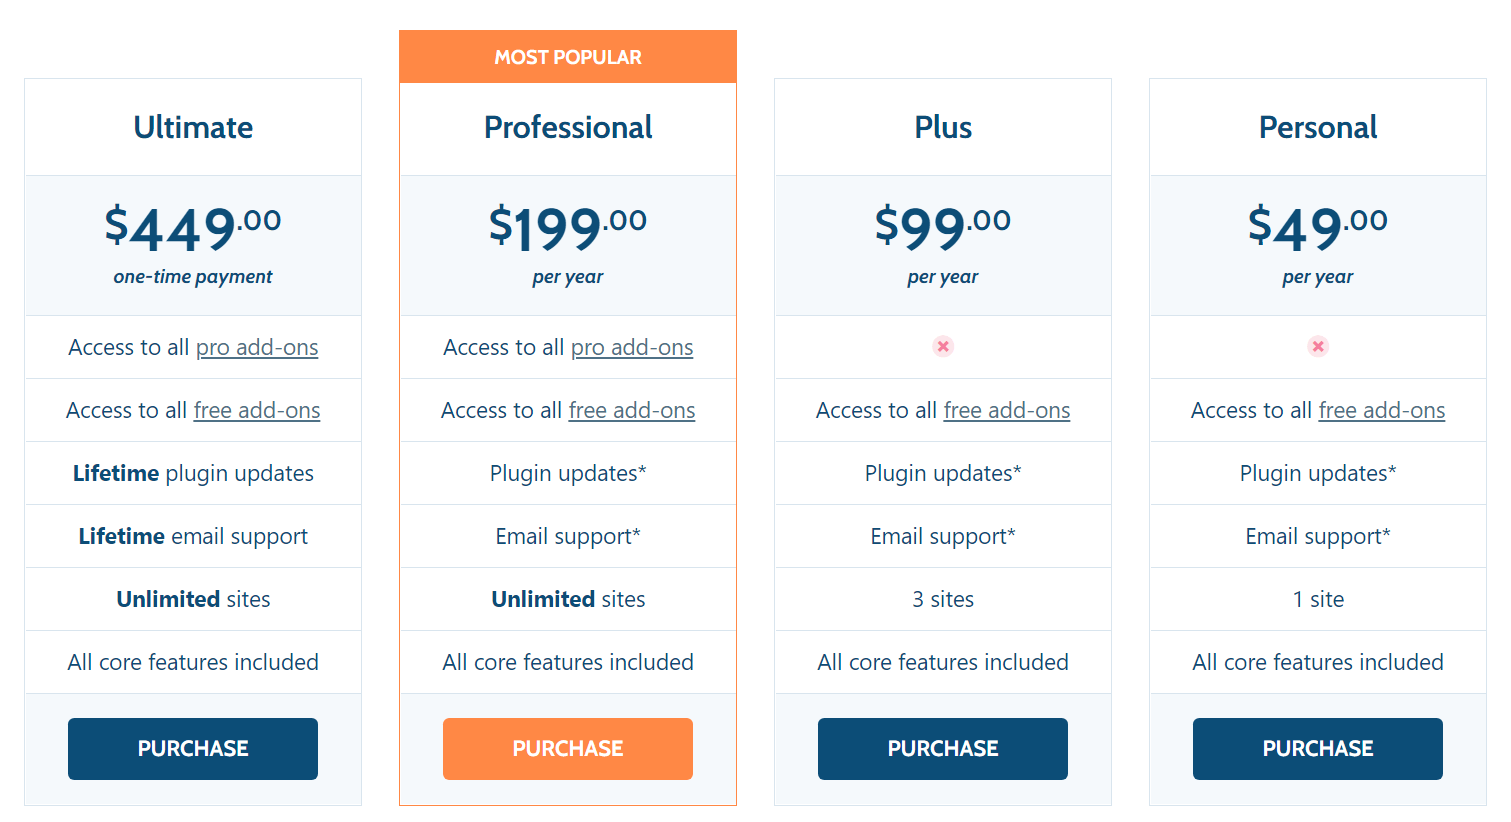The image size is (1511, 822).
Task: Open the pro add-ons link under Professional
Action: click(632, 347)
